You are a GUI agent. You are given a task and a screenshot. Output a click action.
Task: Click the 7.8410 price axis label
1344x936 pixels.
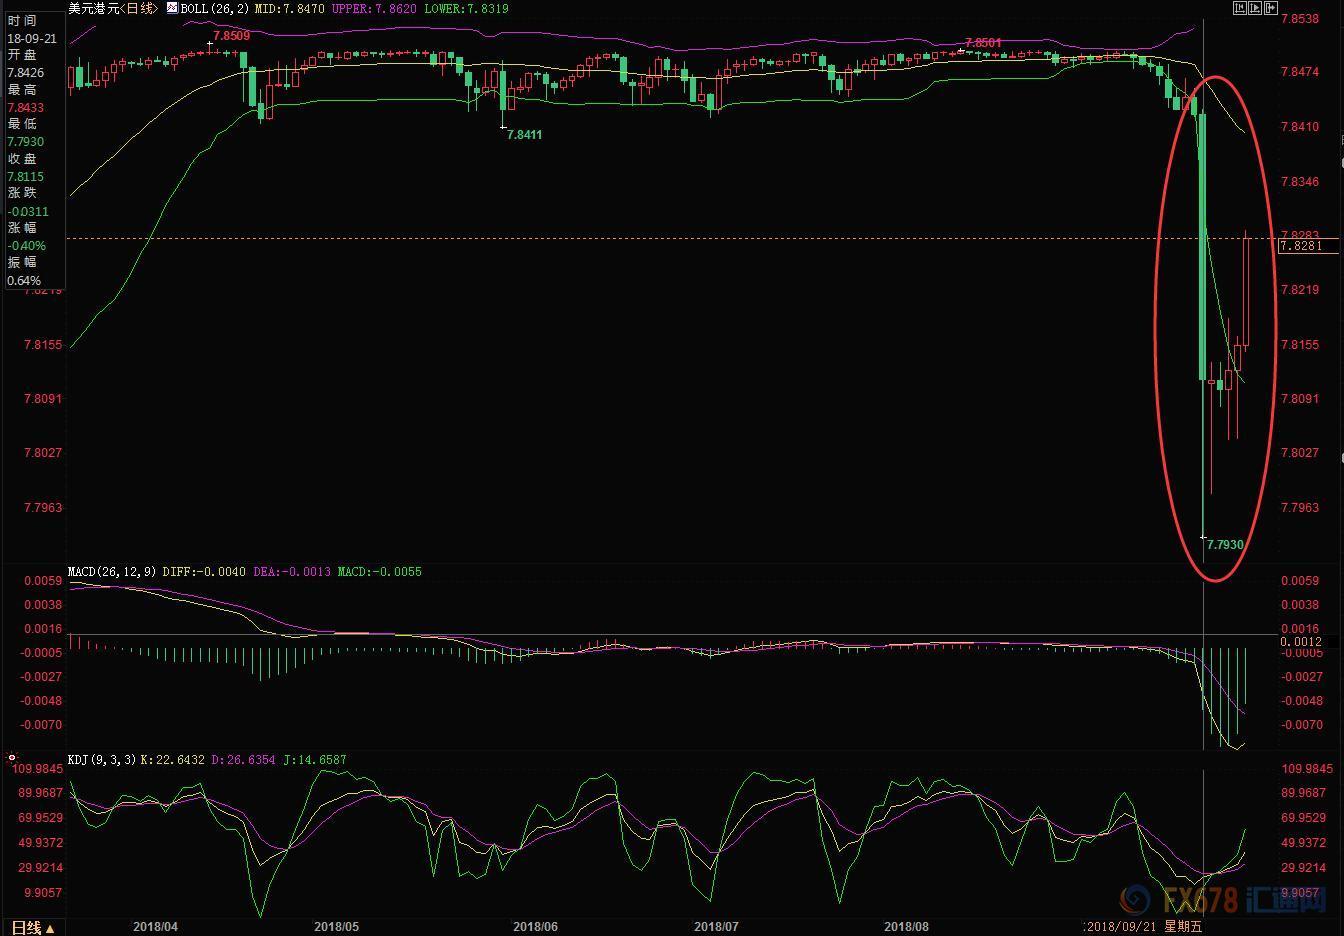tap(1300, 127)
